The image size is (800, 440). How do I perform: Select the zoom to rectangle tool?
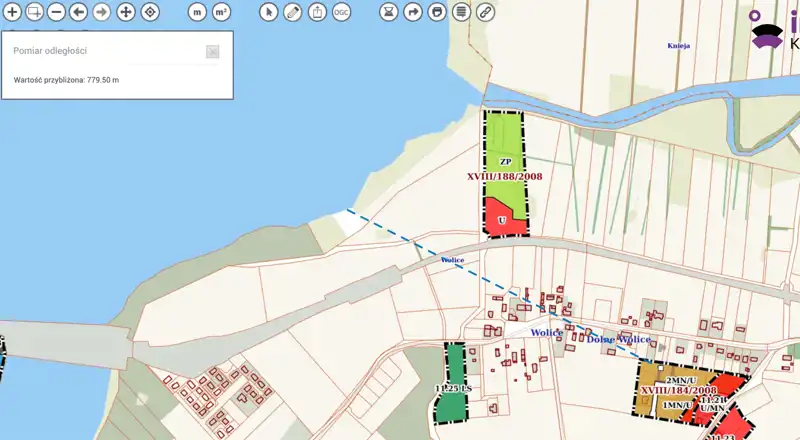(x=34, y=12)
